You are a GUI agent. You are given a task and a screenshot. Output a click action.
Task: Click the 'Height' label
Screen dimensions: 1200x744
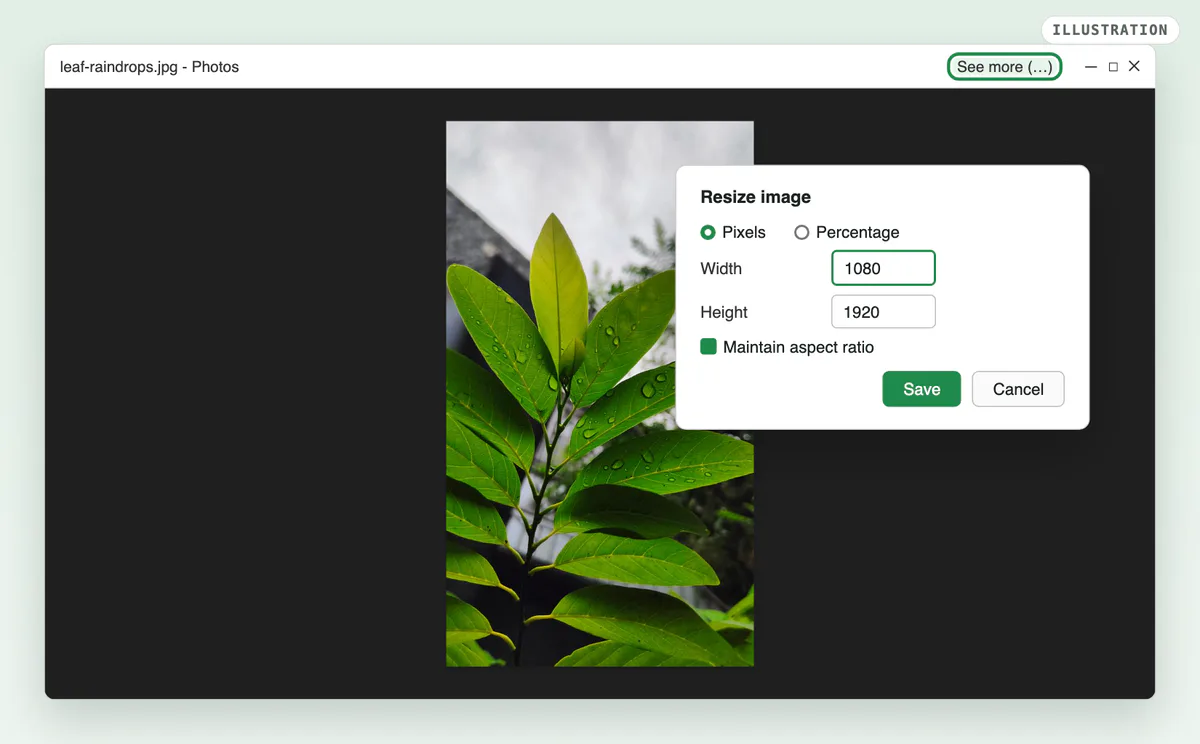point(724,312)
